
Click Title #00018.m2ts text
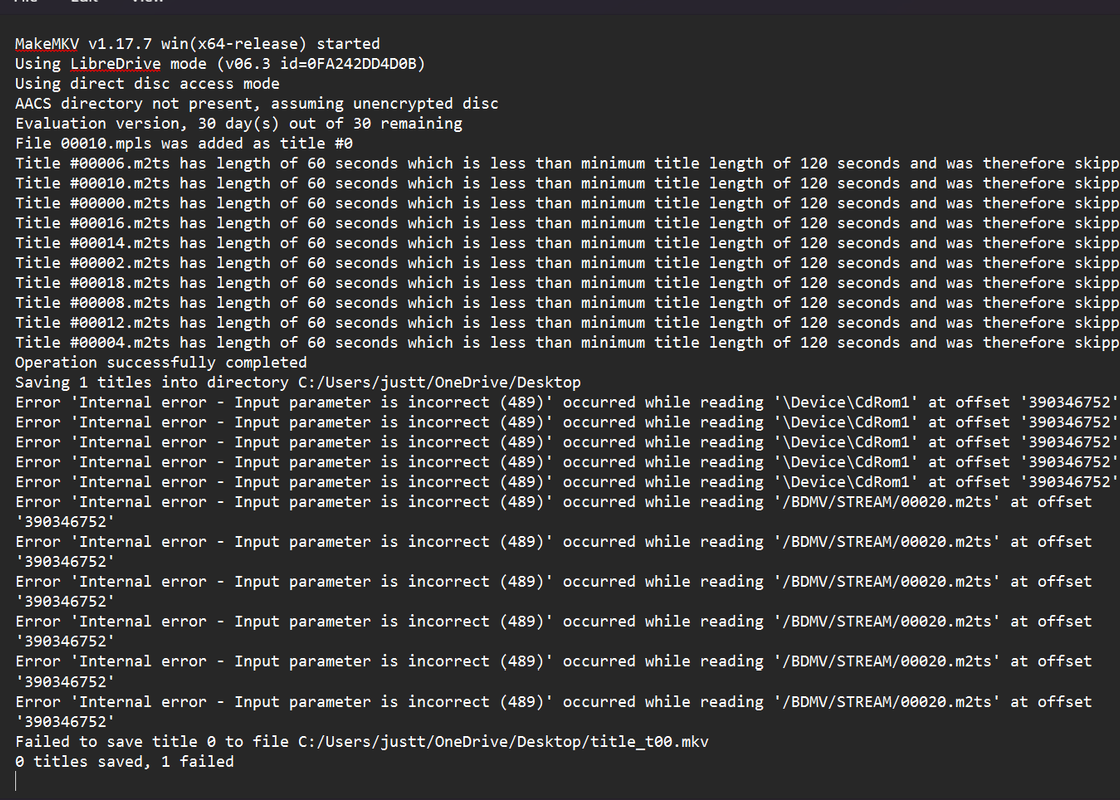click(x=92, y=284)
